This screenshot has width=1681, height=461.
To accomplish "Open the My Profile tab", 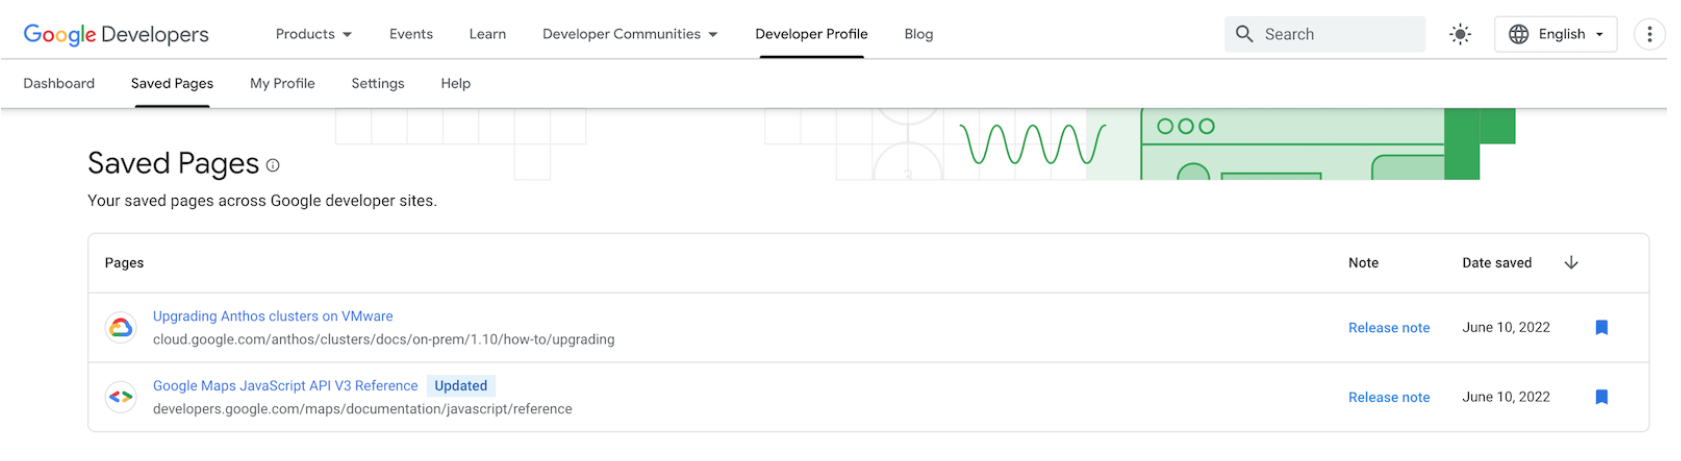I will tap(282, 84).
